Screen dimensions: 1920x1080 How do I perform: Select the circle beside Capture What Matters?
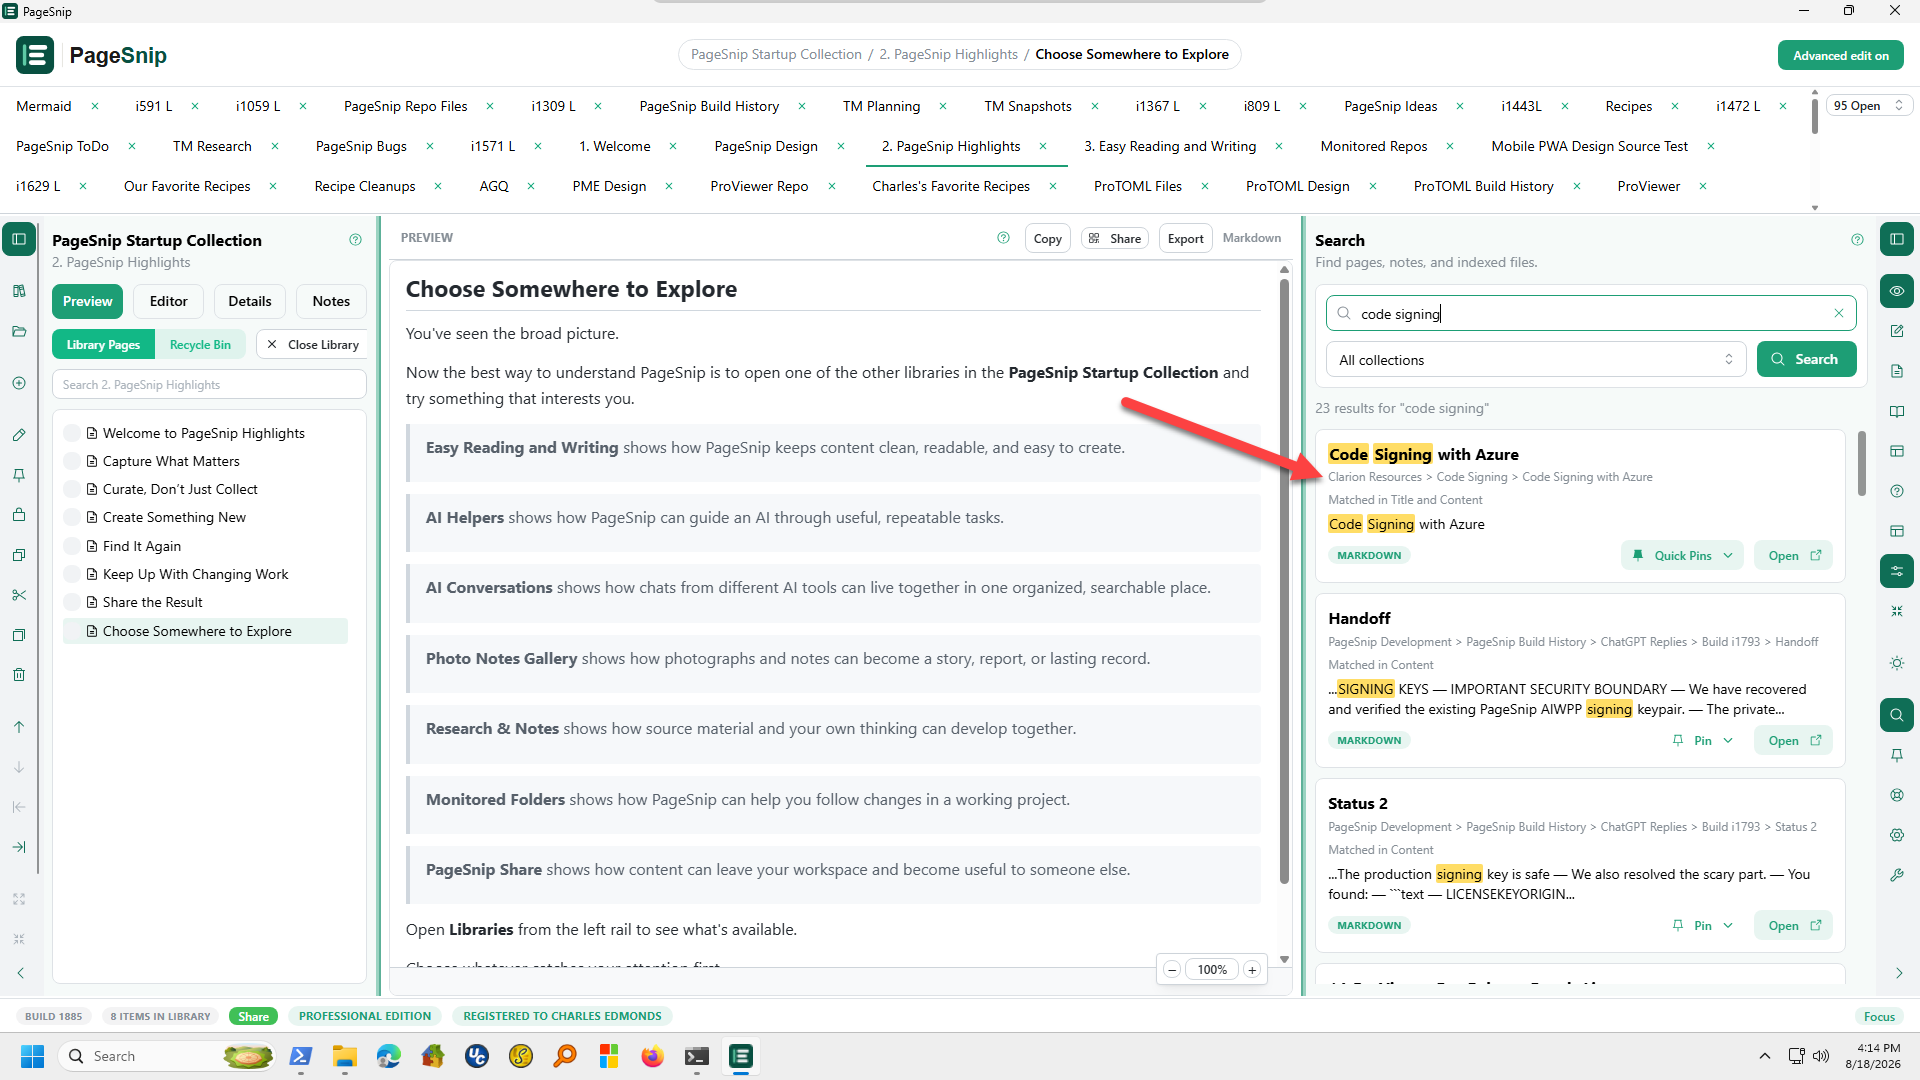[72, 461]
